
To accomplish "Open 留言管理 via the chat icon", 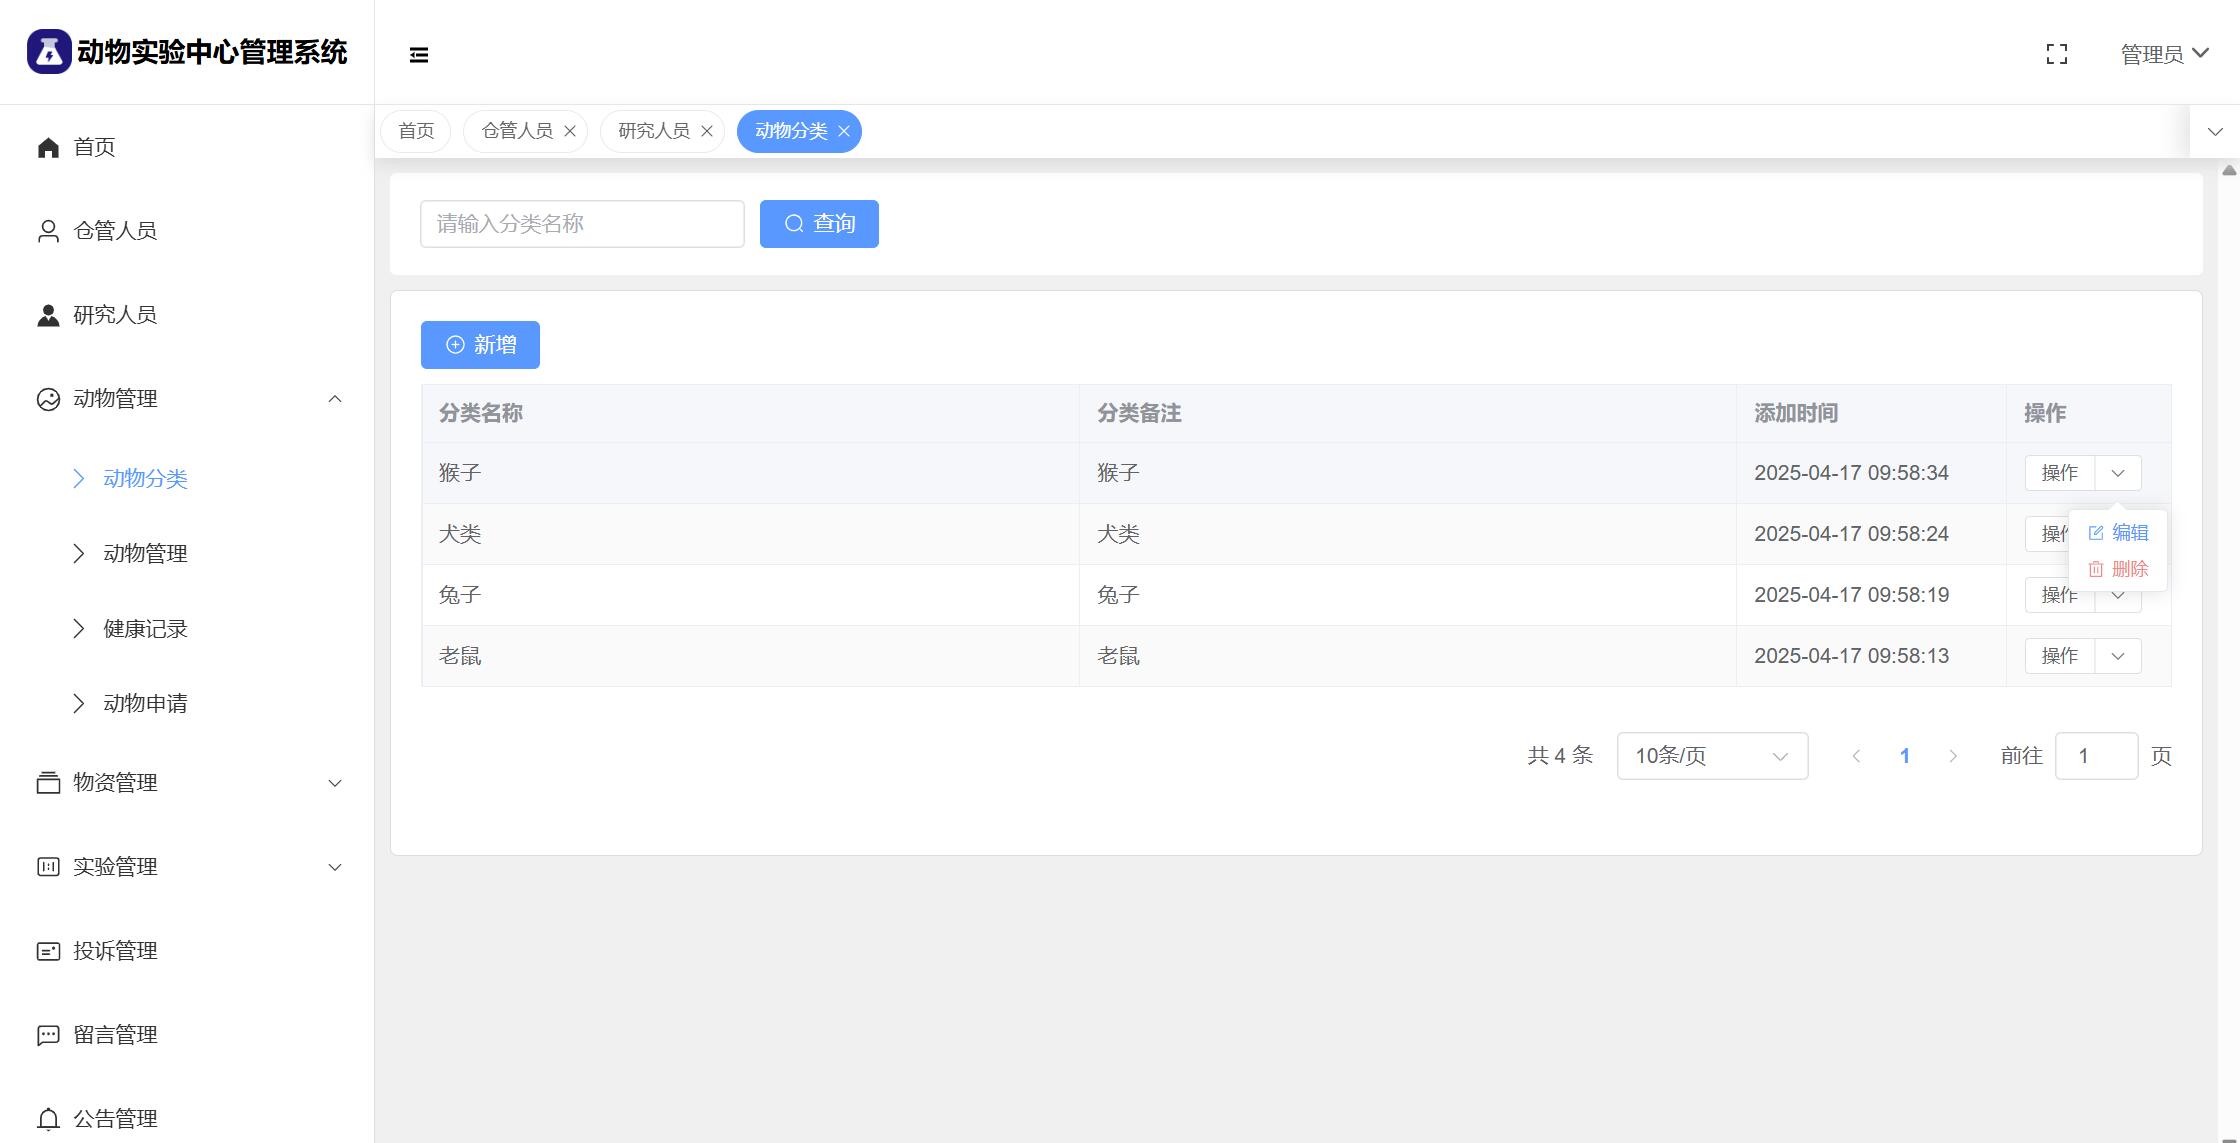I will tap(48, 1035).
